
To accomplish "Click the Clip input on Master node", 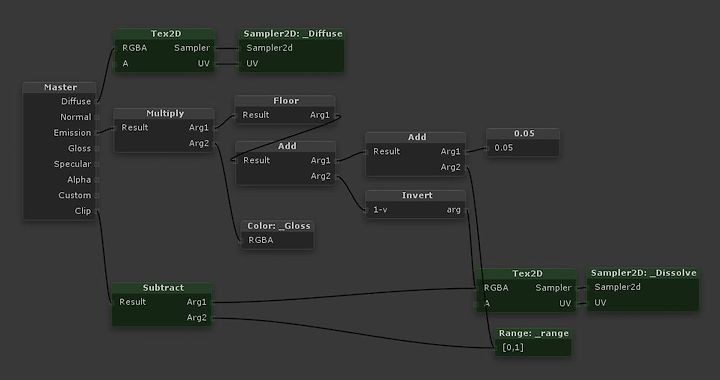I will coord(83,211).
